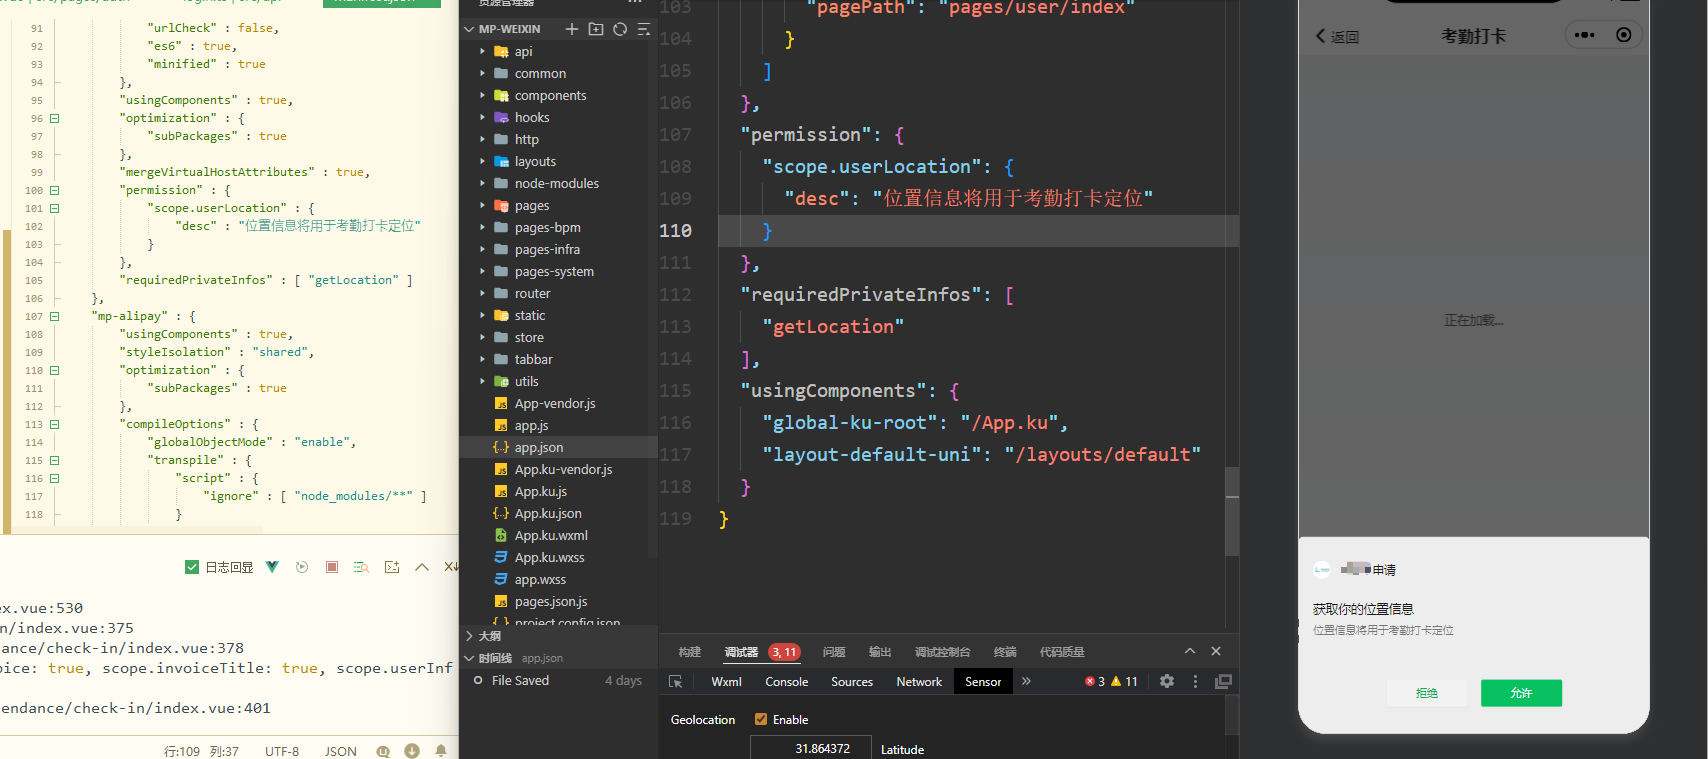Click the new folder icon in explorer header
Screen dimensions: 1708x759
[596, 29]
